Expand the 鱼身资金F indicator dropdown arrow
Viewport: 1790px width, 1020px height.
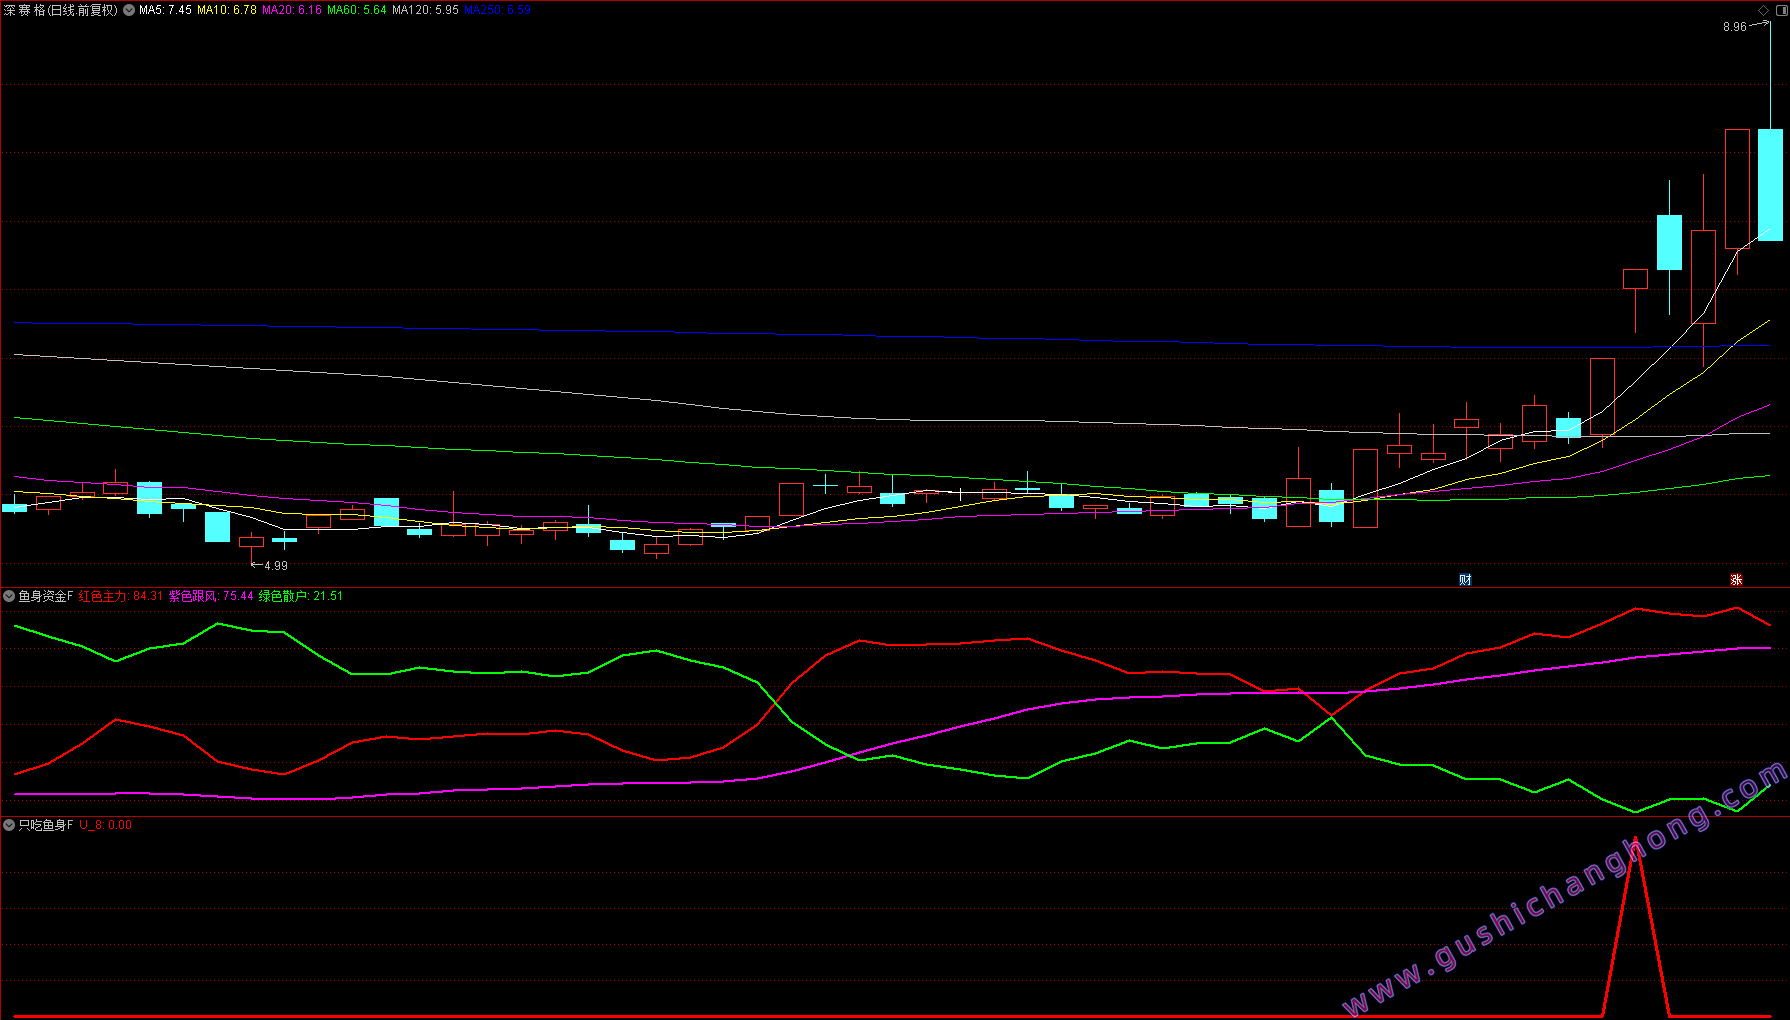tap(9, 596)
